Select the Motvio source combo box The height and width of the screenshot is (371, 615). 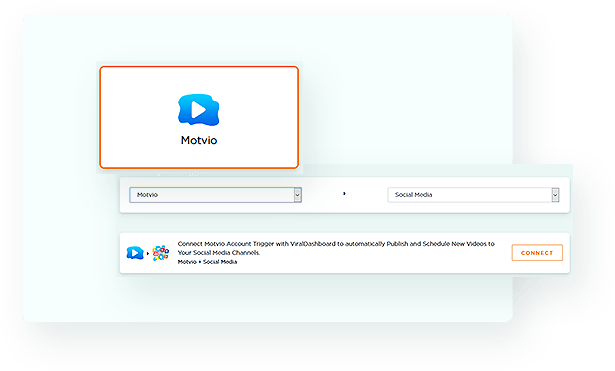pos(215,195)
